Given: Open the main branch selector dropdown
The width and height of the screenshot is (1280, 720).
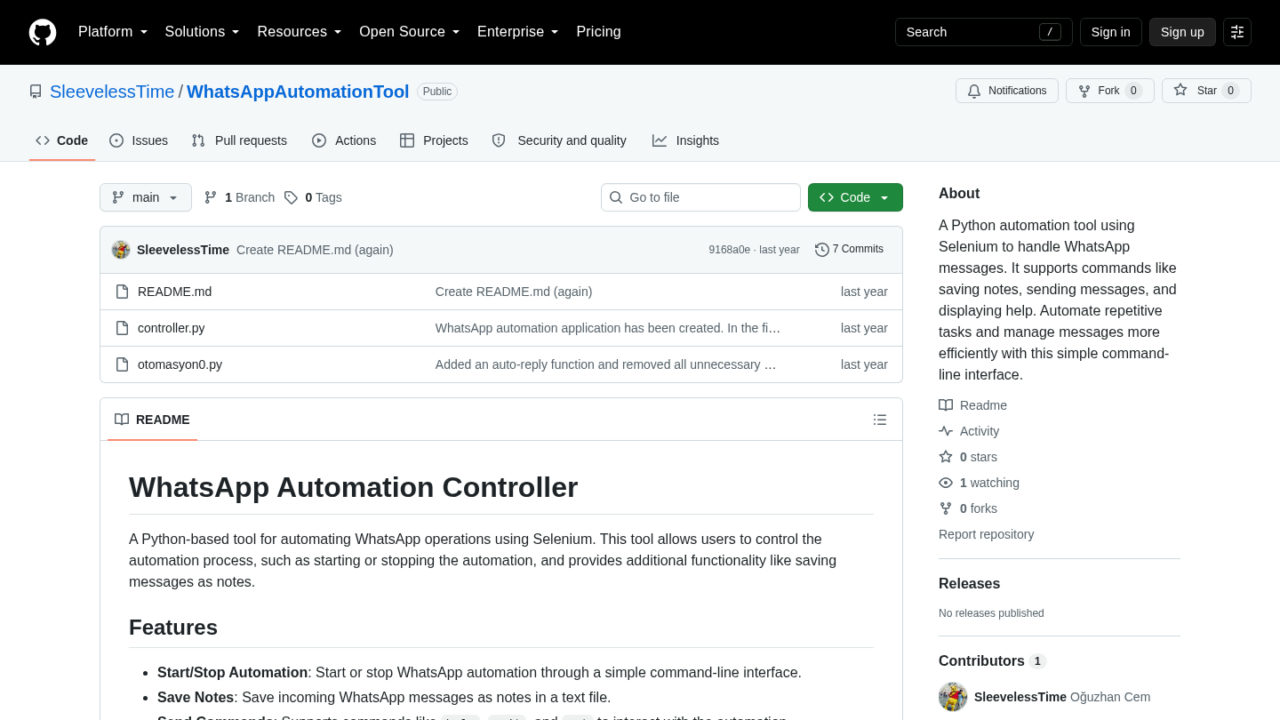Looking at the screenshot, I should click(x=145, y=198).
